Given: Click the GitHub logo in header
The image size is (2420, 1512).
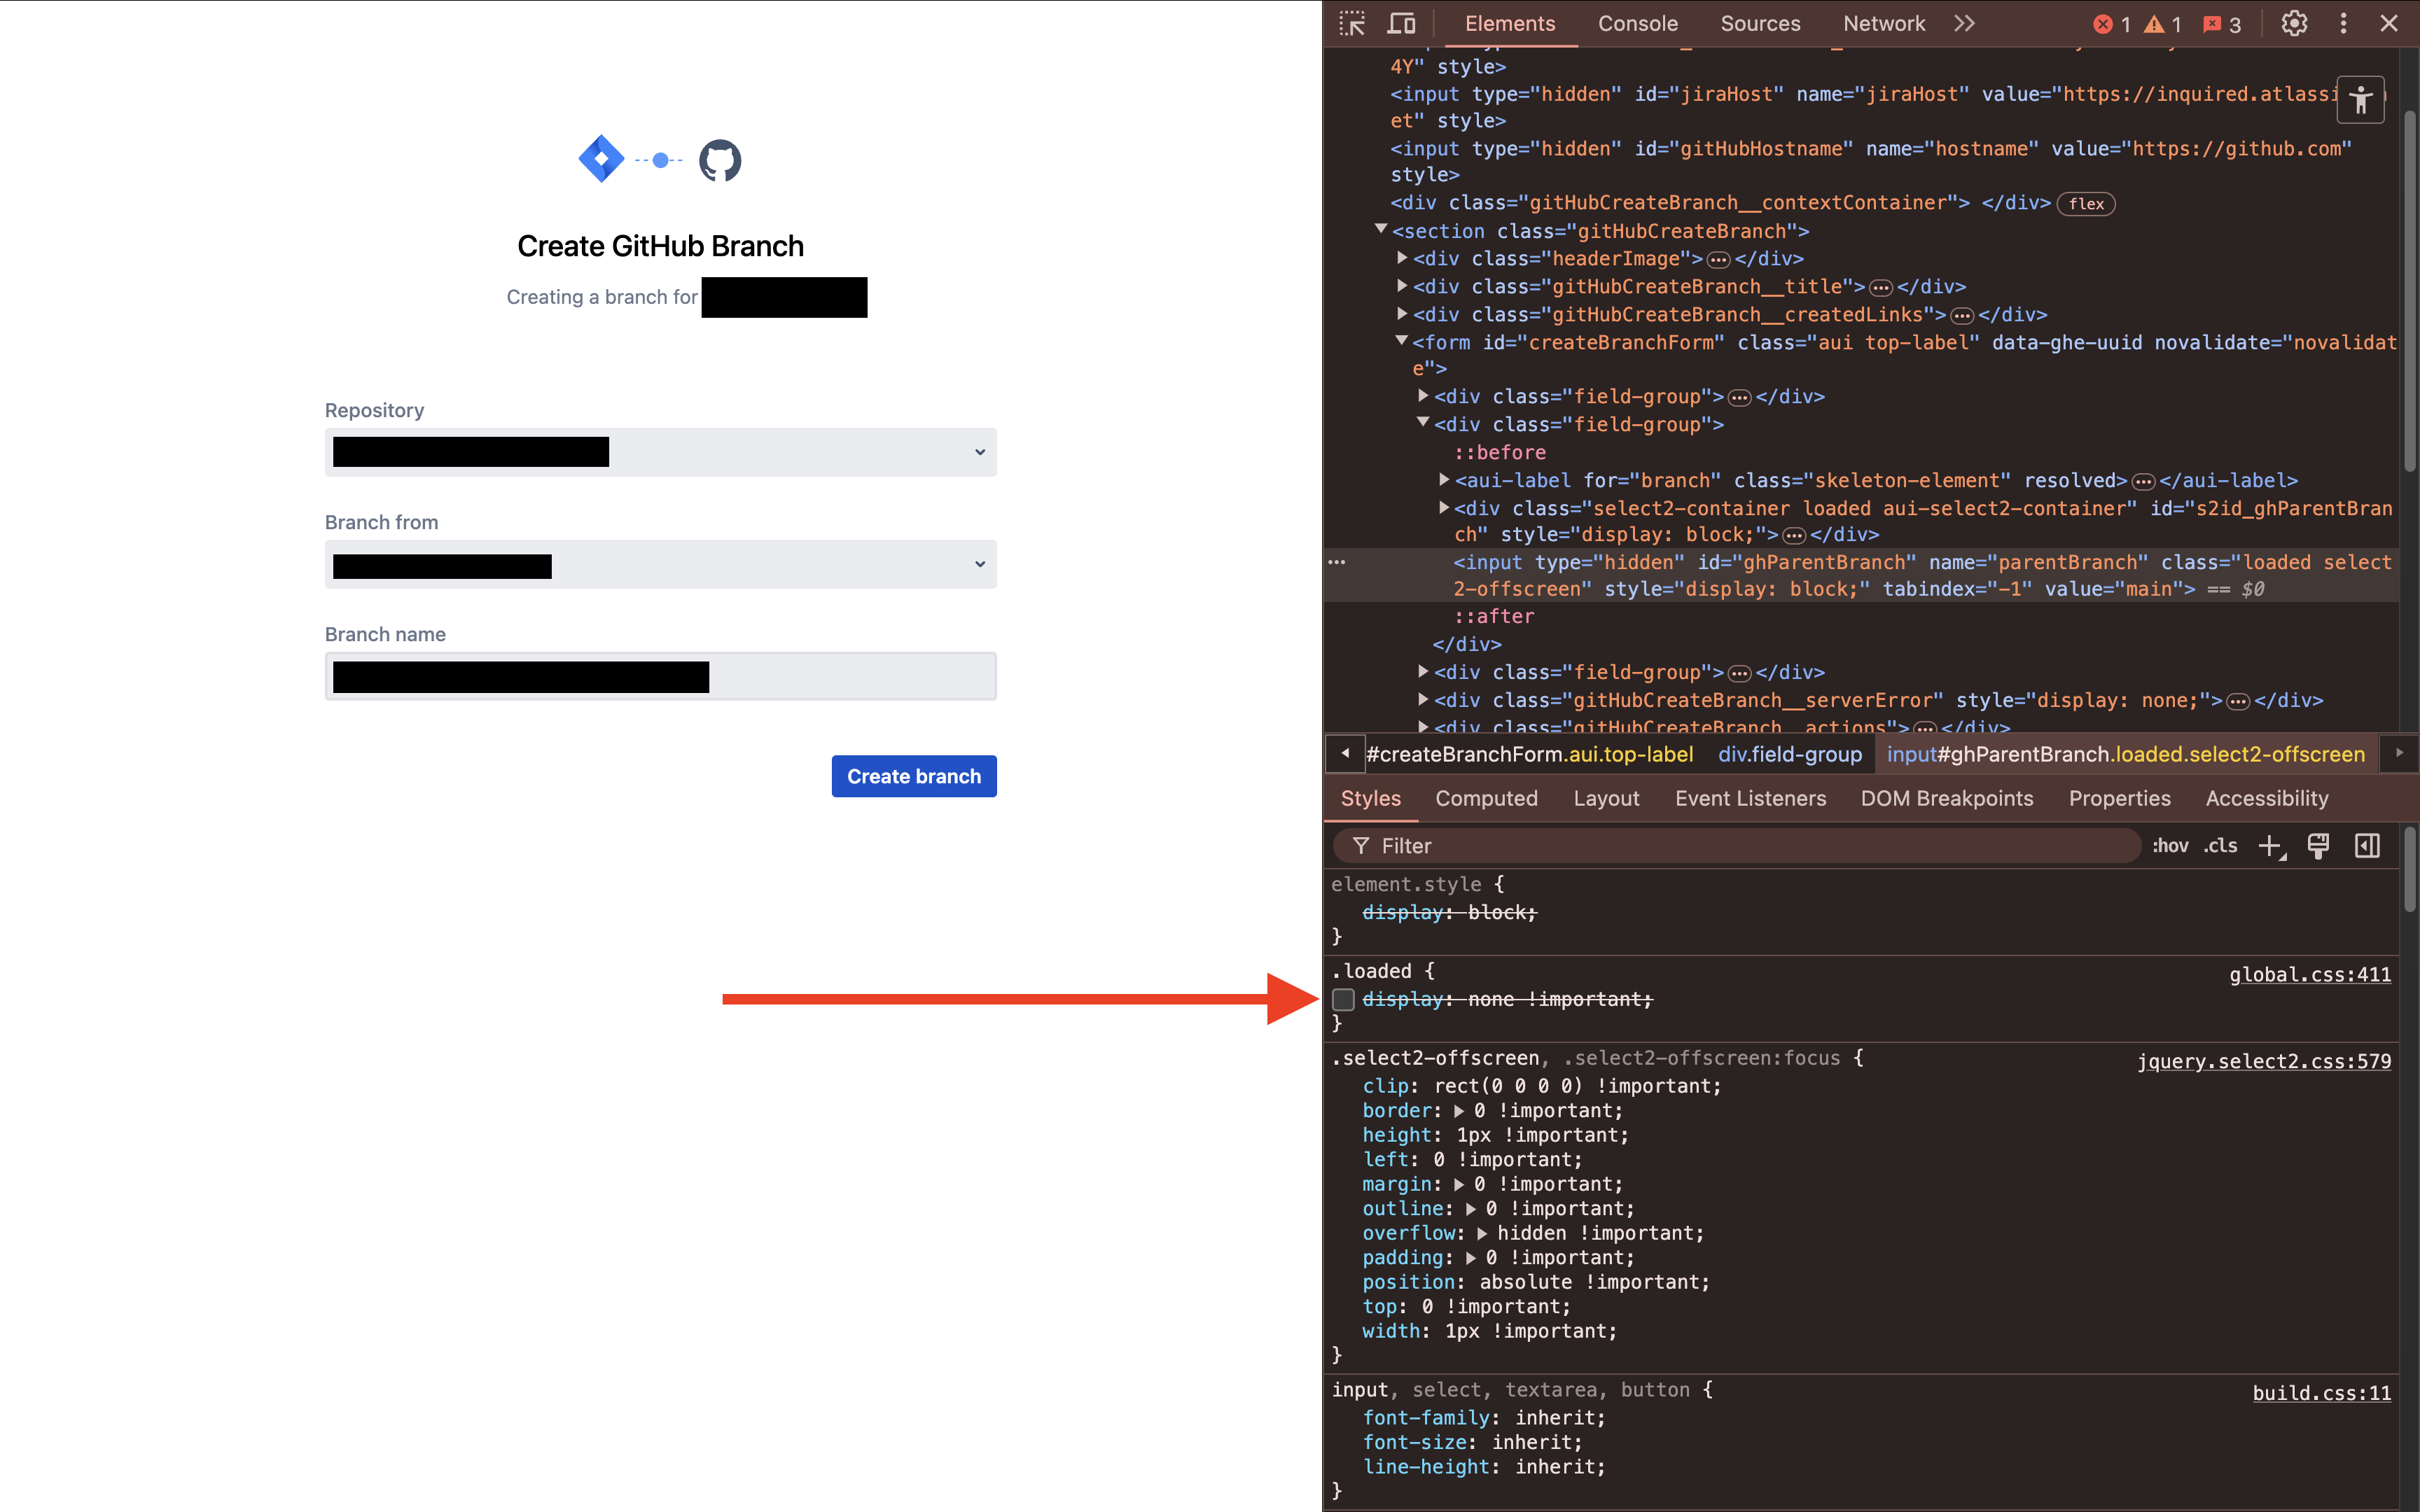Looking at the screenshot, I should tap(720, 160).
